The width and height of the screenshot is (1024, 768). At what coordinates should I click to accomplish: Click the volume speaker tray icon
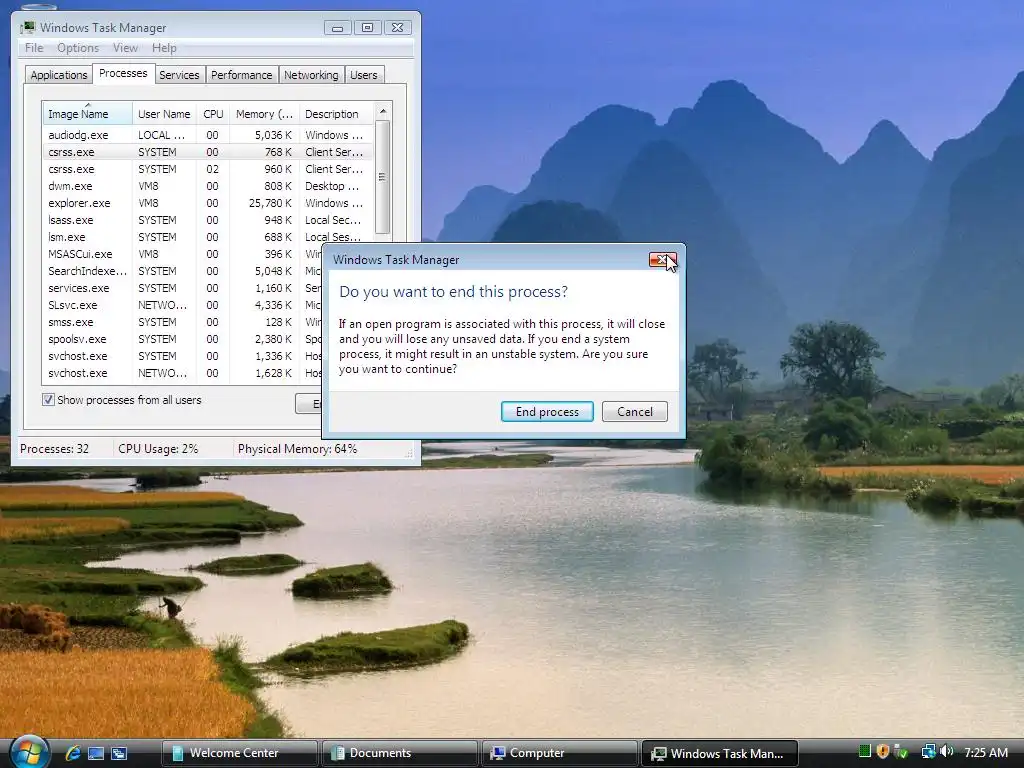pyautogui.click(x=947, y=752)
